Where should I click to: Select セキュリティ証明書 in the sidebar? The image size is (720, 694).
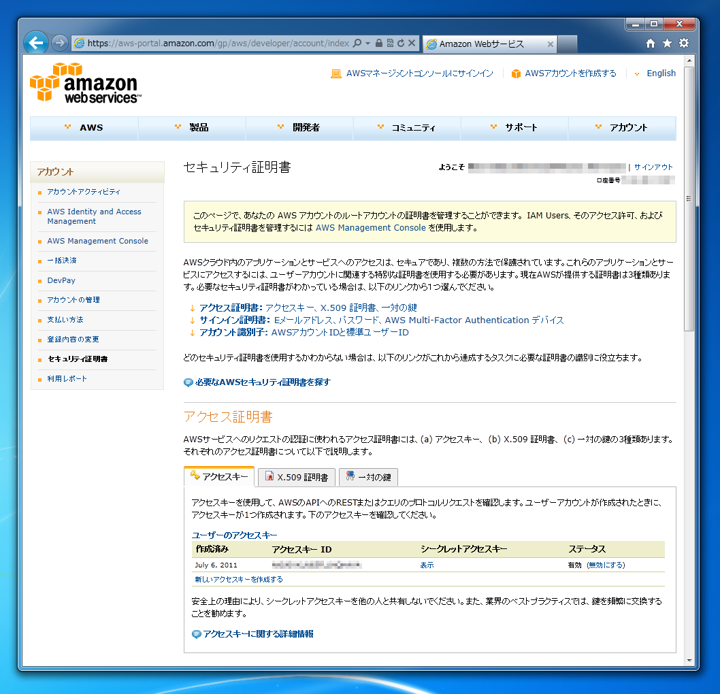pos(78,359)
